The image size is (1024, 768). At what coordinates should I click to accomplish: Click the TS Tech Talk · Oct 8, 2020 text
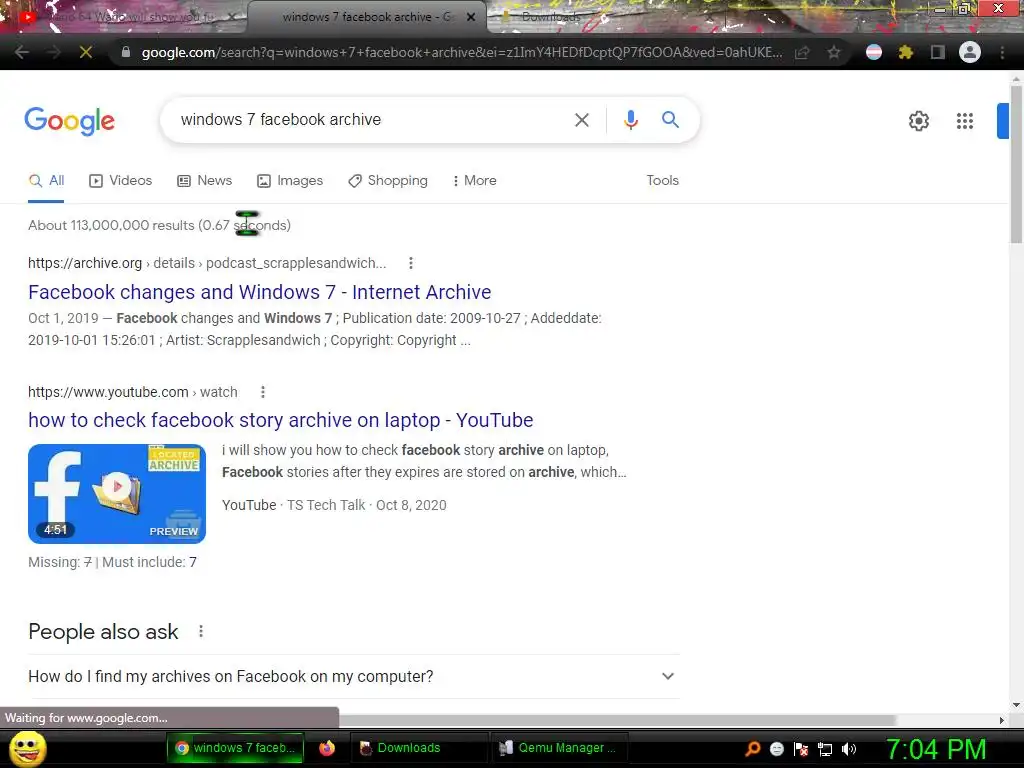tap(367, 505)
